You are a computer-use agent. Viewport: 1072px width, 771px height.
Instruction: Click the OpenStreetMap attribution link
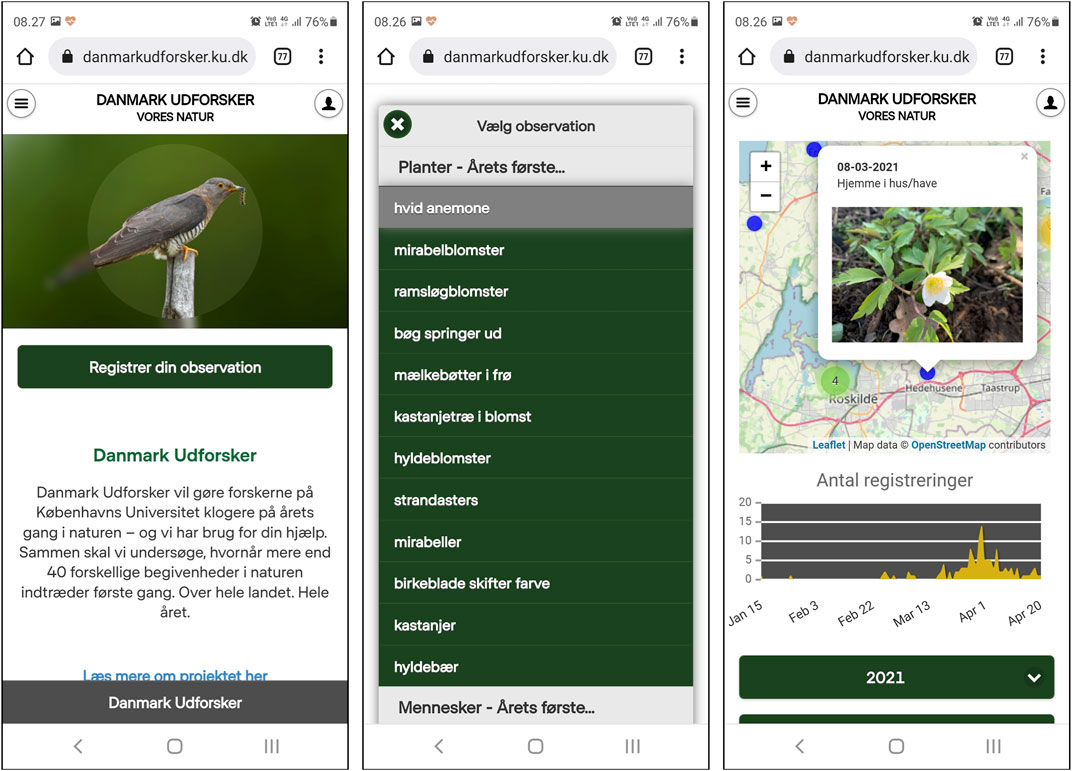click(948, 445)
